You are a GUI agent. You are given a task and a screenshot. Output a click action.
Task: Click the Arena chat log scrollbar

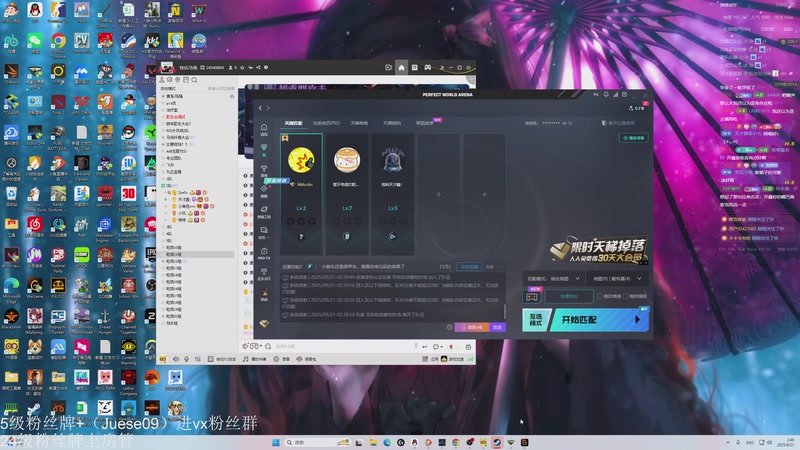point(505,311)
